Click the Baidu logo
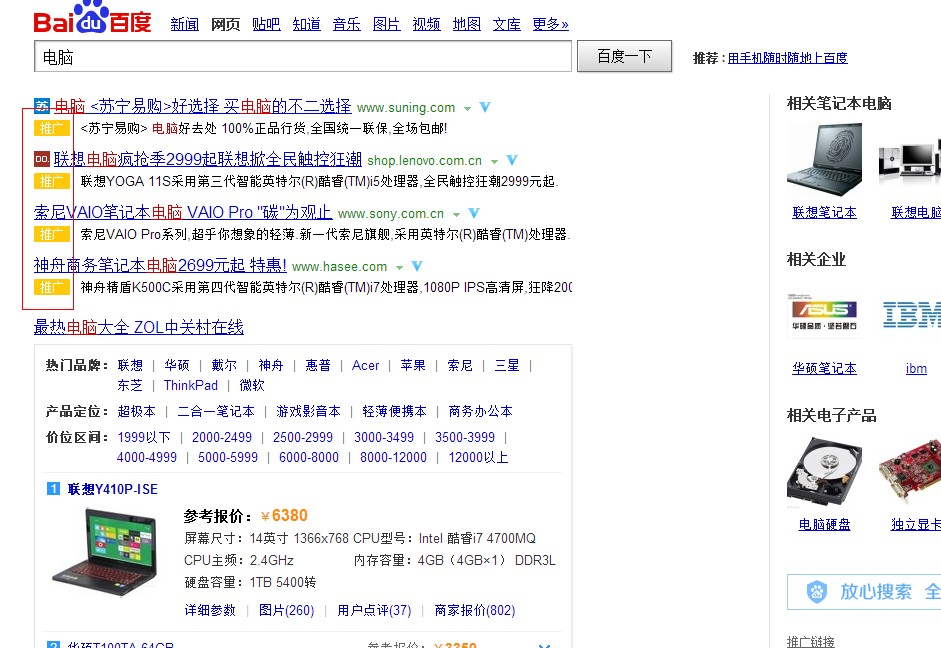The image size is (941, 648). pos(92,17)
